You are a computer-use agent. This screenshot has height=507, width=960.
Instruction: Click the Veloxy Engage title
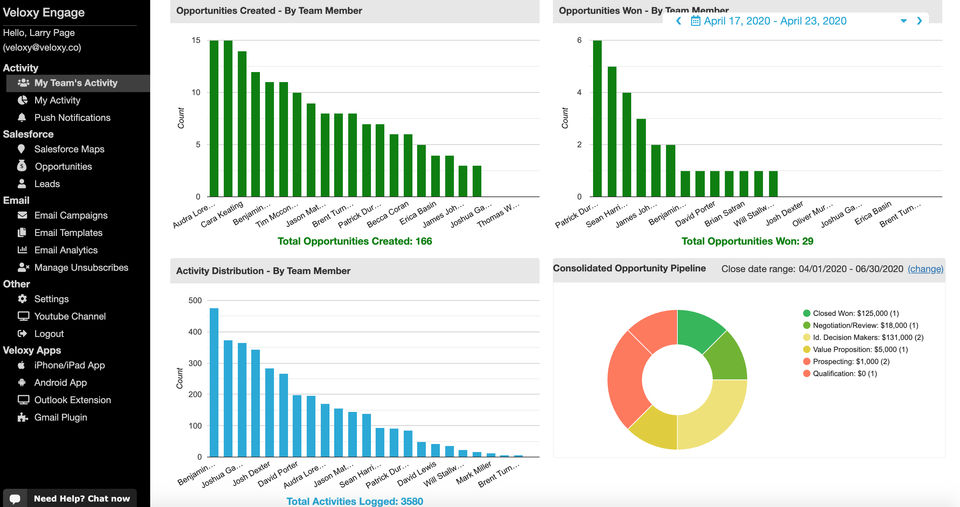click(43, 12)
